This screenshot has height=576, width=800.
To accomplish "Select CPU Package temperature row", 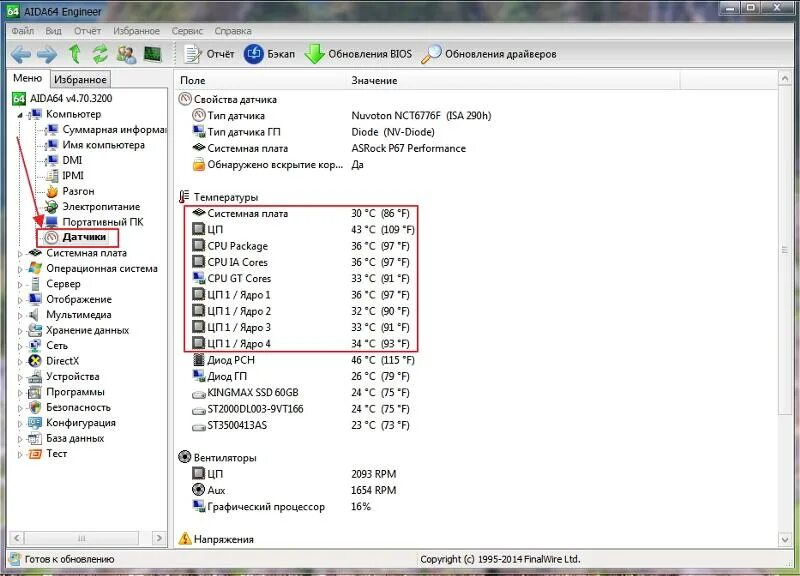I will click(x=301, y=246).
